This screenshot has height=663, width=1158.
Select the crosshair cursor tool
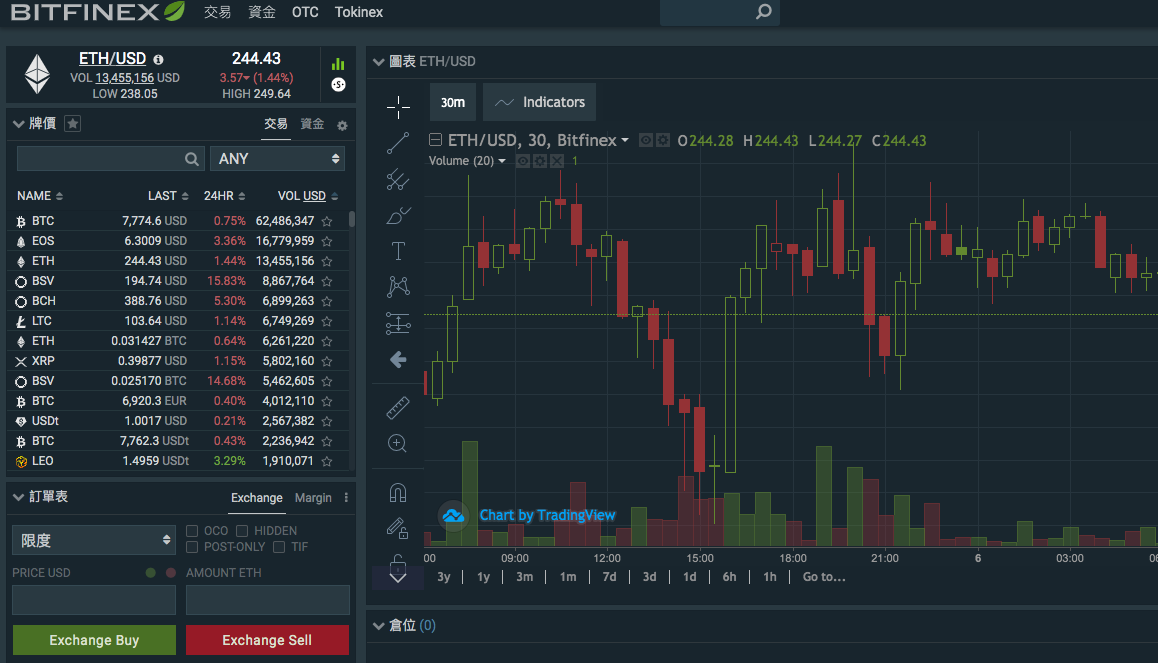point(398,107)
